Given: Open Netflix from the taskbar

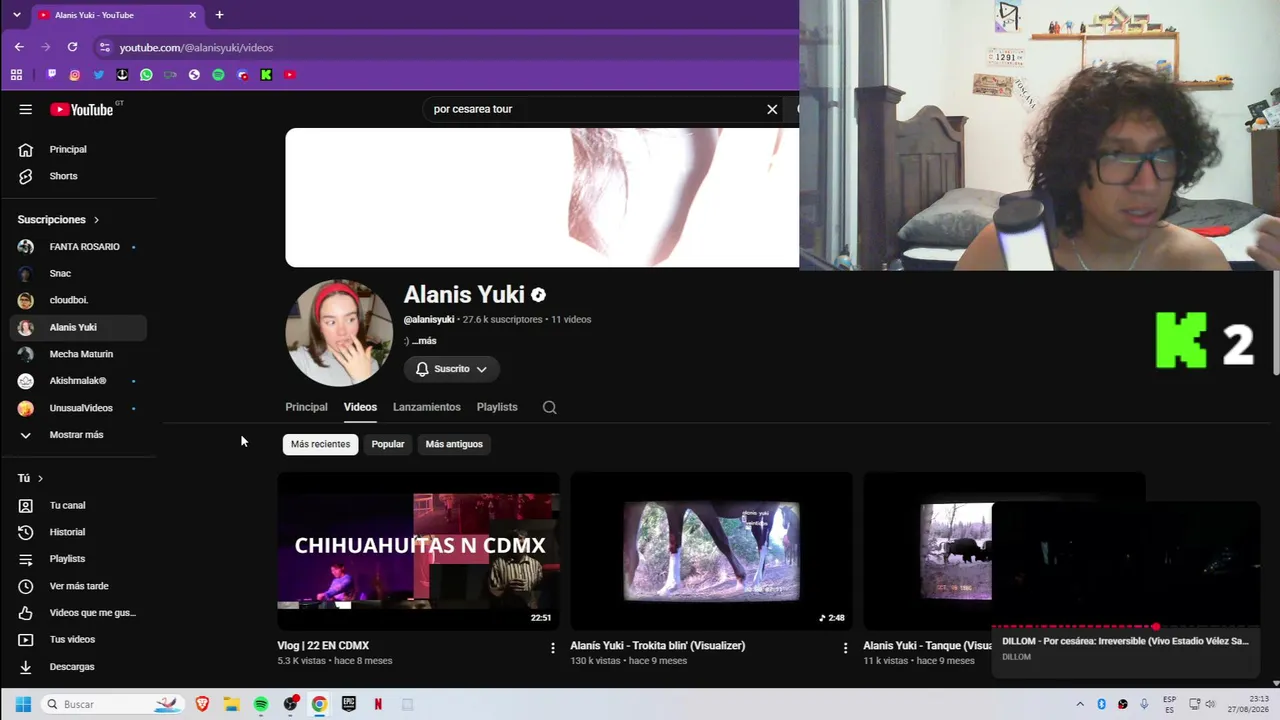Looking at the screenshot, I should coord(378,704).
